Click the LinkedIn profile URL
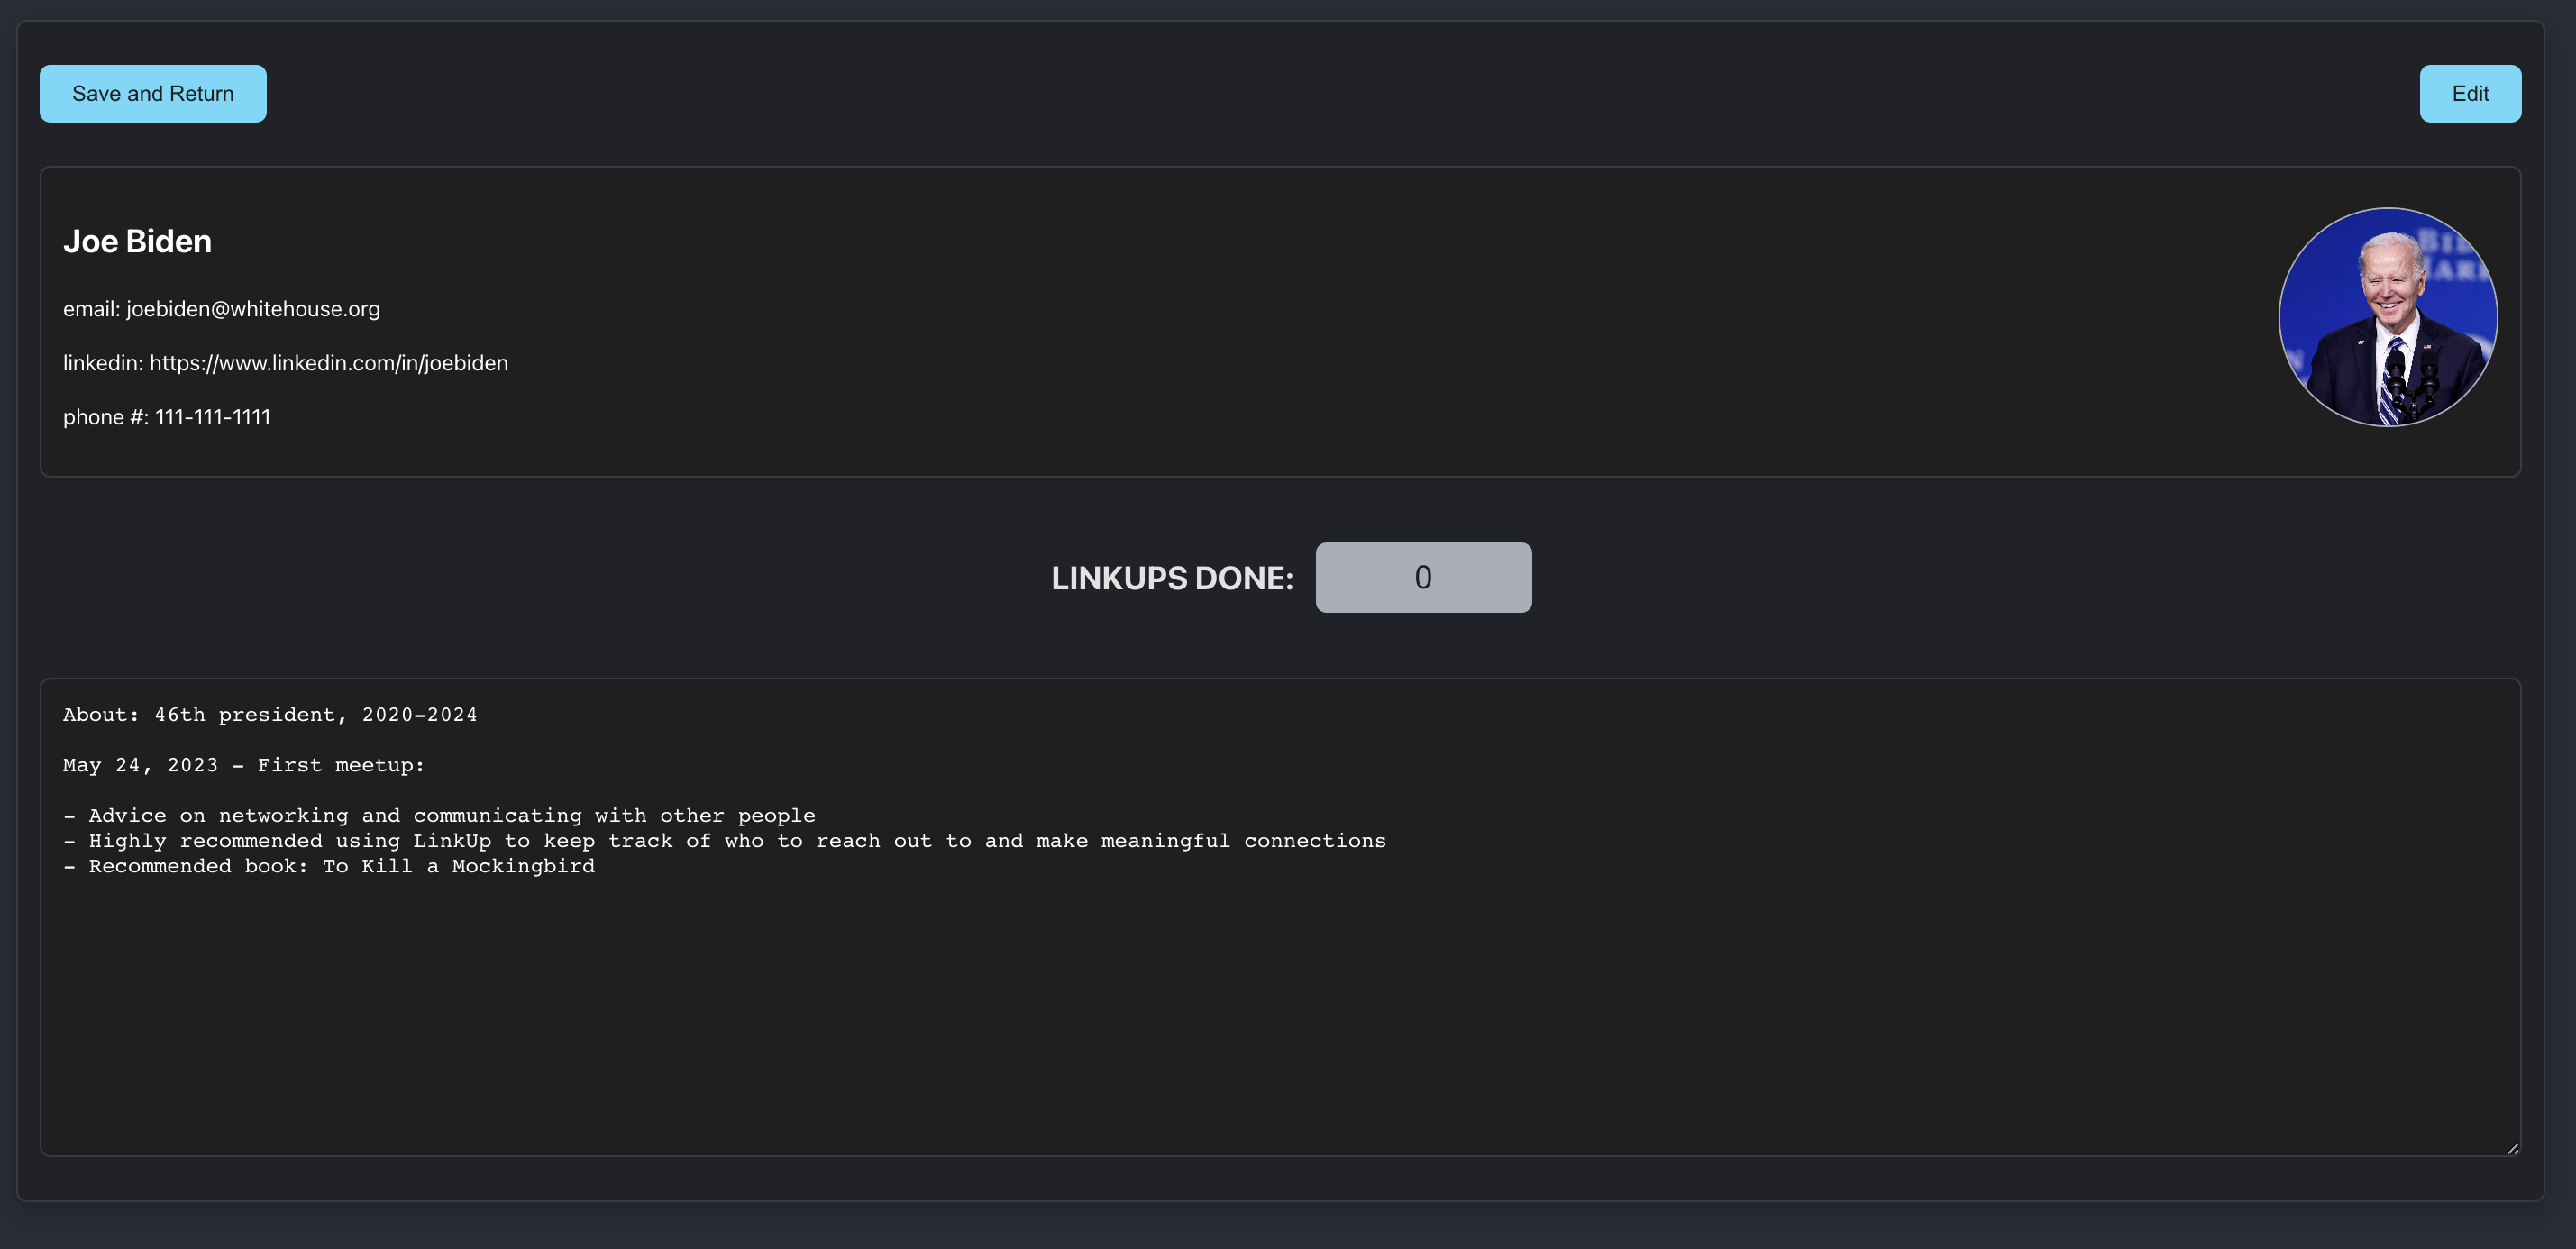The image size is (2576, 1249). click(328, 363)
